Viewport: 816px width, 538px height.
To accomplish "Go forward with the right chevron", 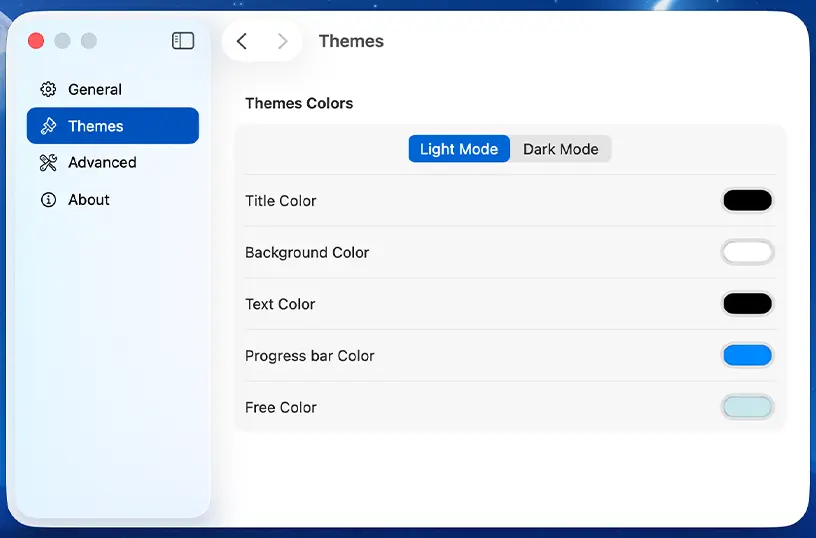I will click(x=282, y=41).
